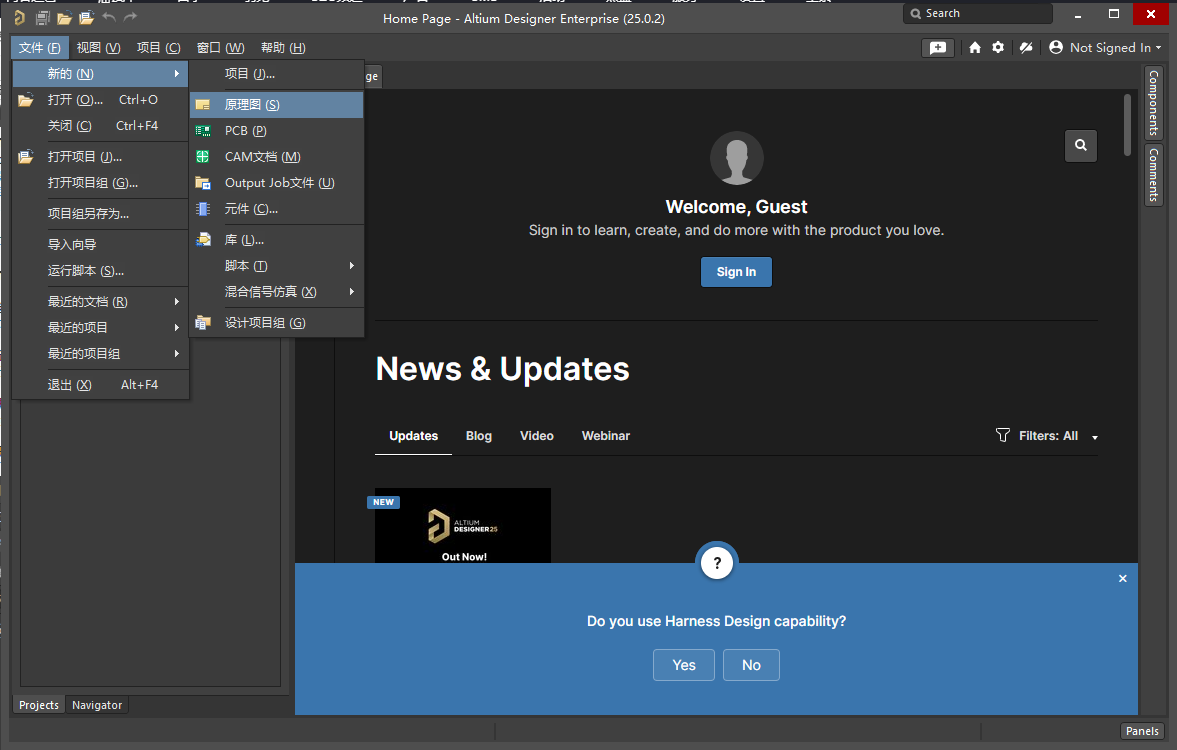Expand the 脚本 (T) submenu

coord(277,266)
